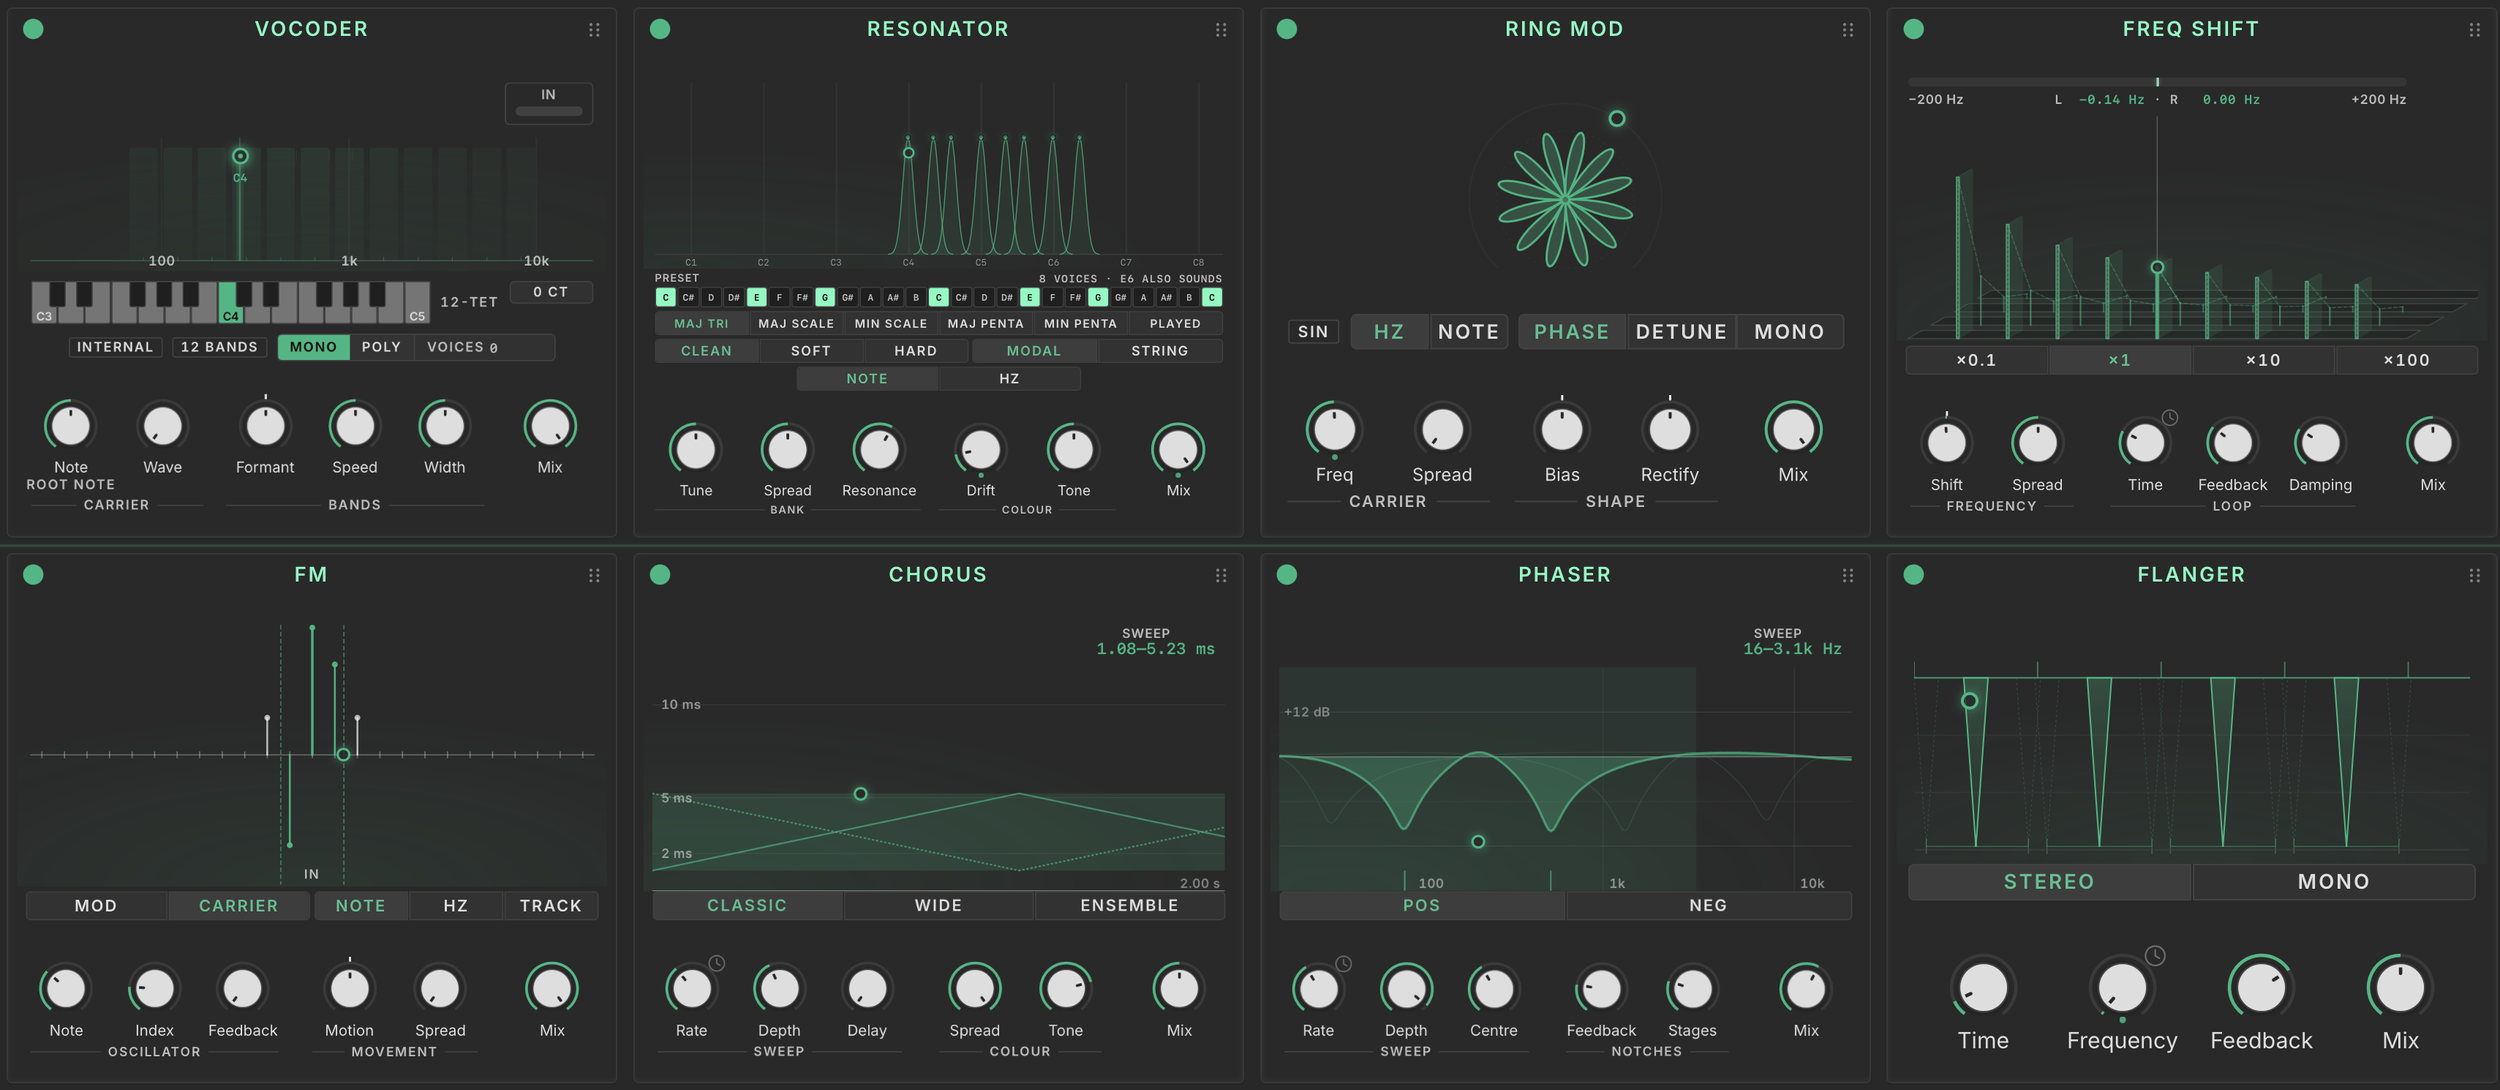Viewport: 2500px width, 1090px height.
Task: Open the 12 BANDS selector in Vocoder
Action: point(219,347)
